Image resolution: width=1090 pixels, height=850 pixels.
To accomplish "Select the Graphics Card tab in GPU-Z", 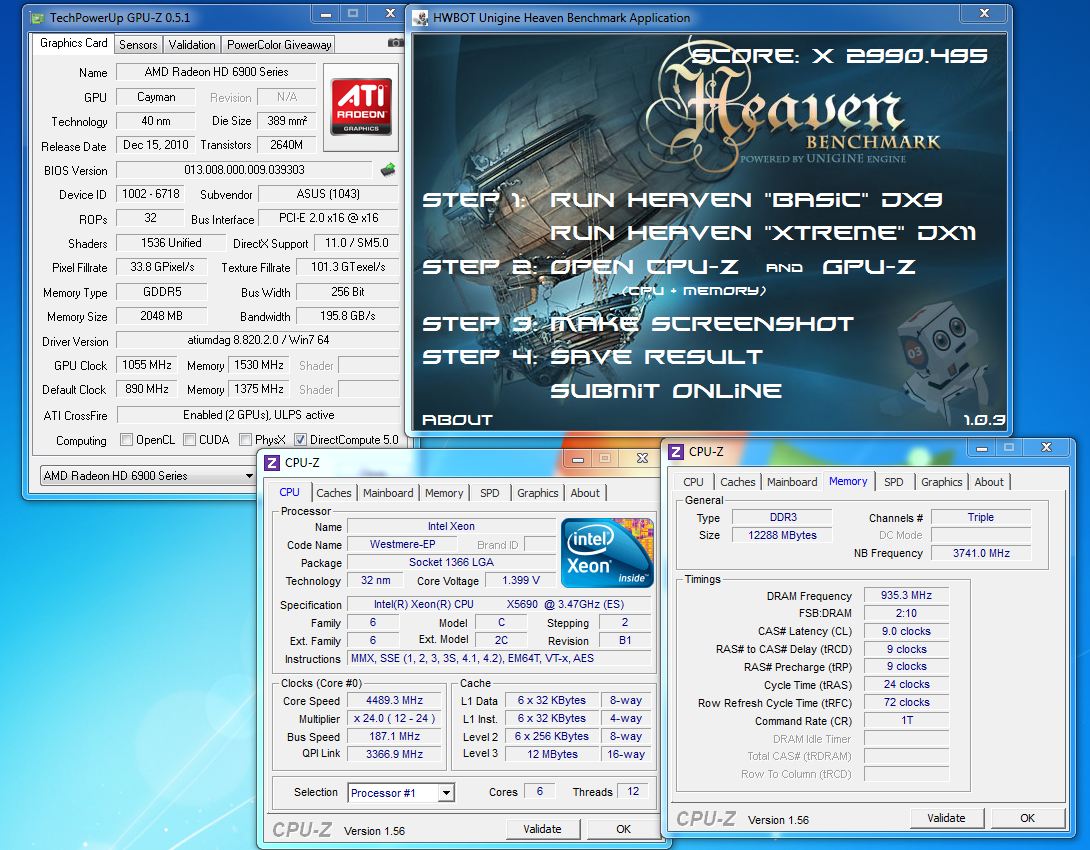I will coord(74,43).
